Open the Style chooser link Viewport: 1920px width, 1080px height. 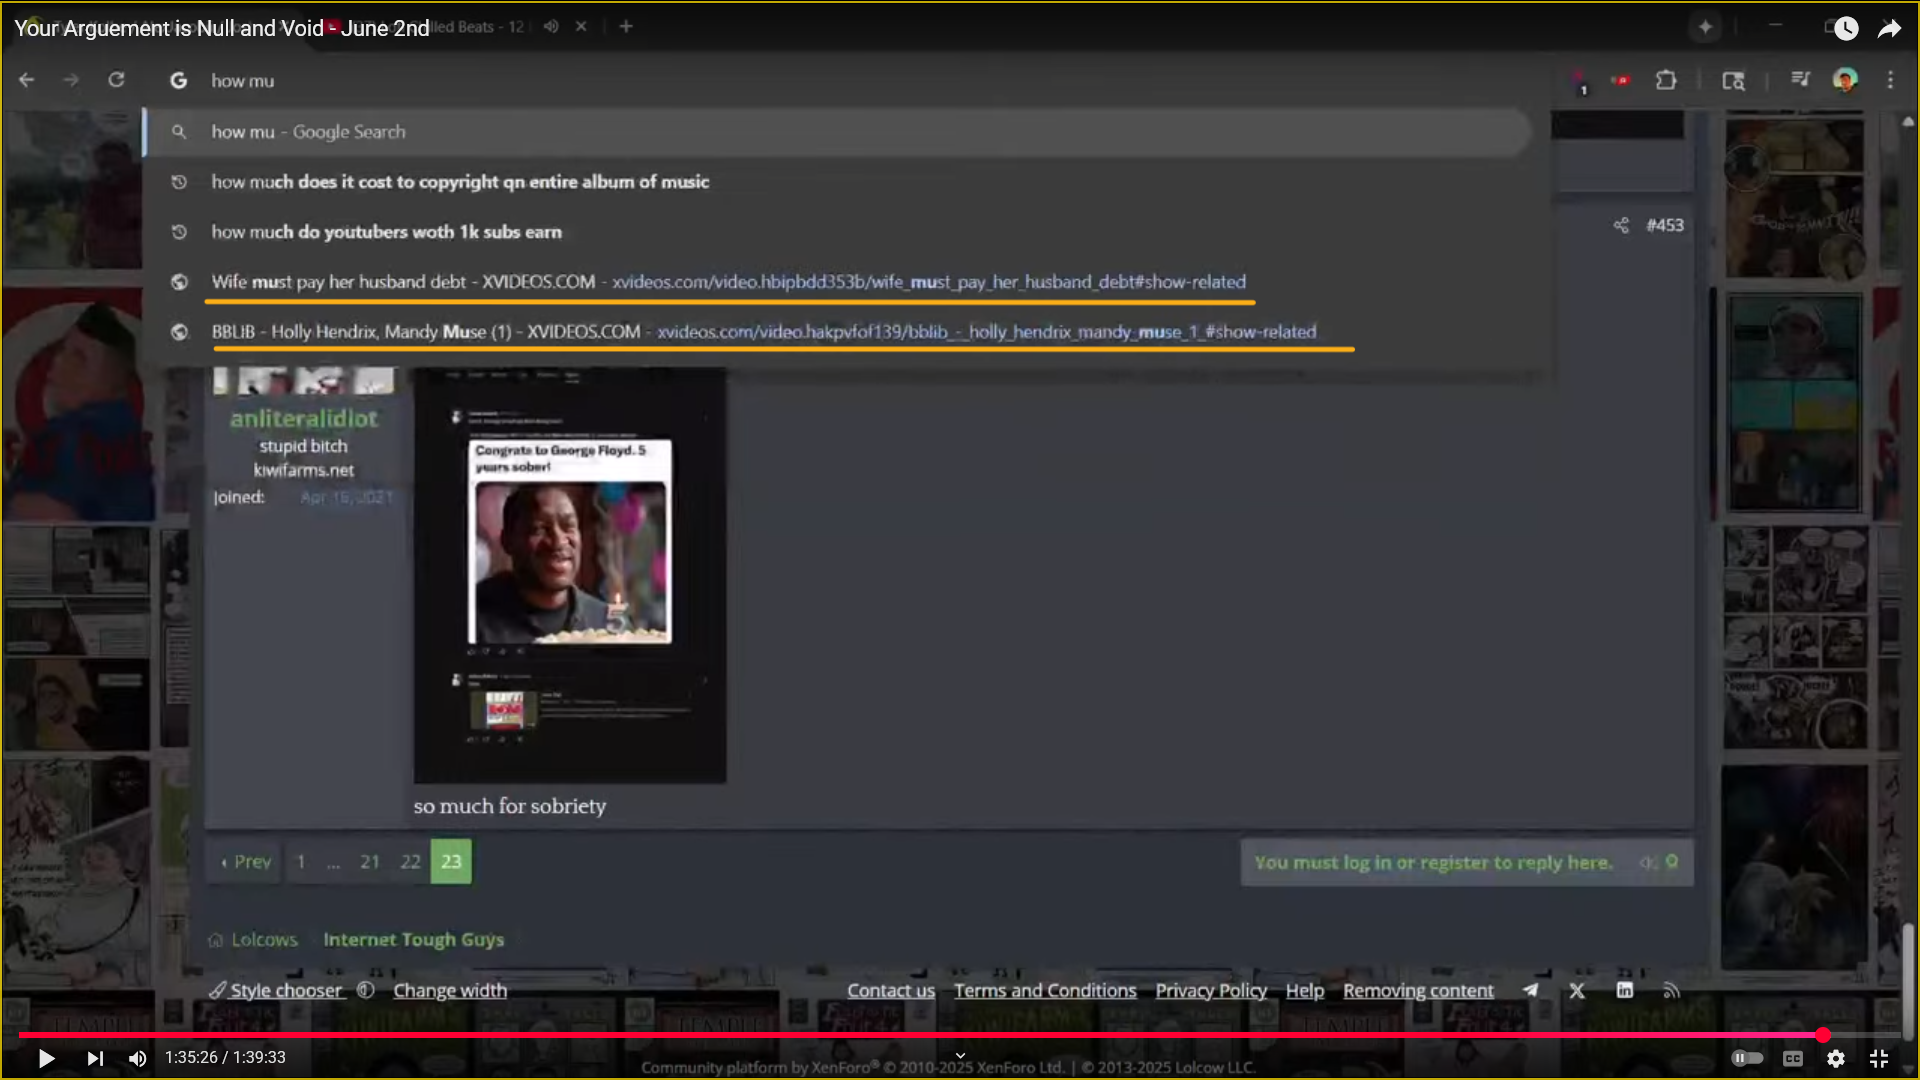click(x=277, y=990)
